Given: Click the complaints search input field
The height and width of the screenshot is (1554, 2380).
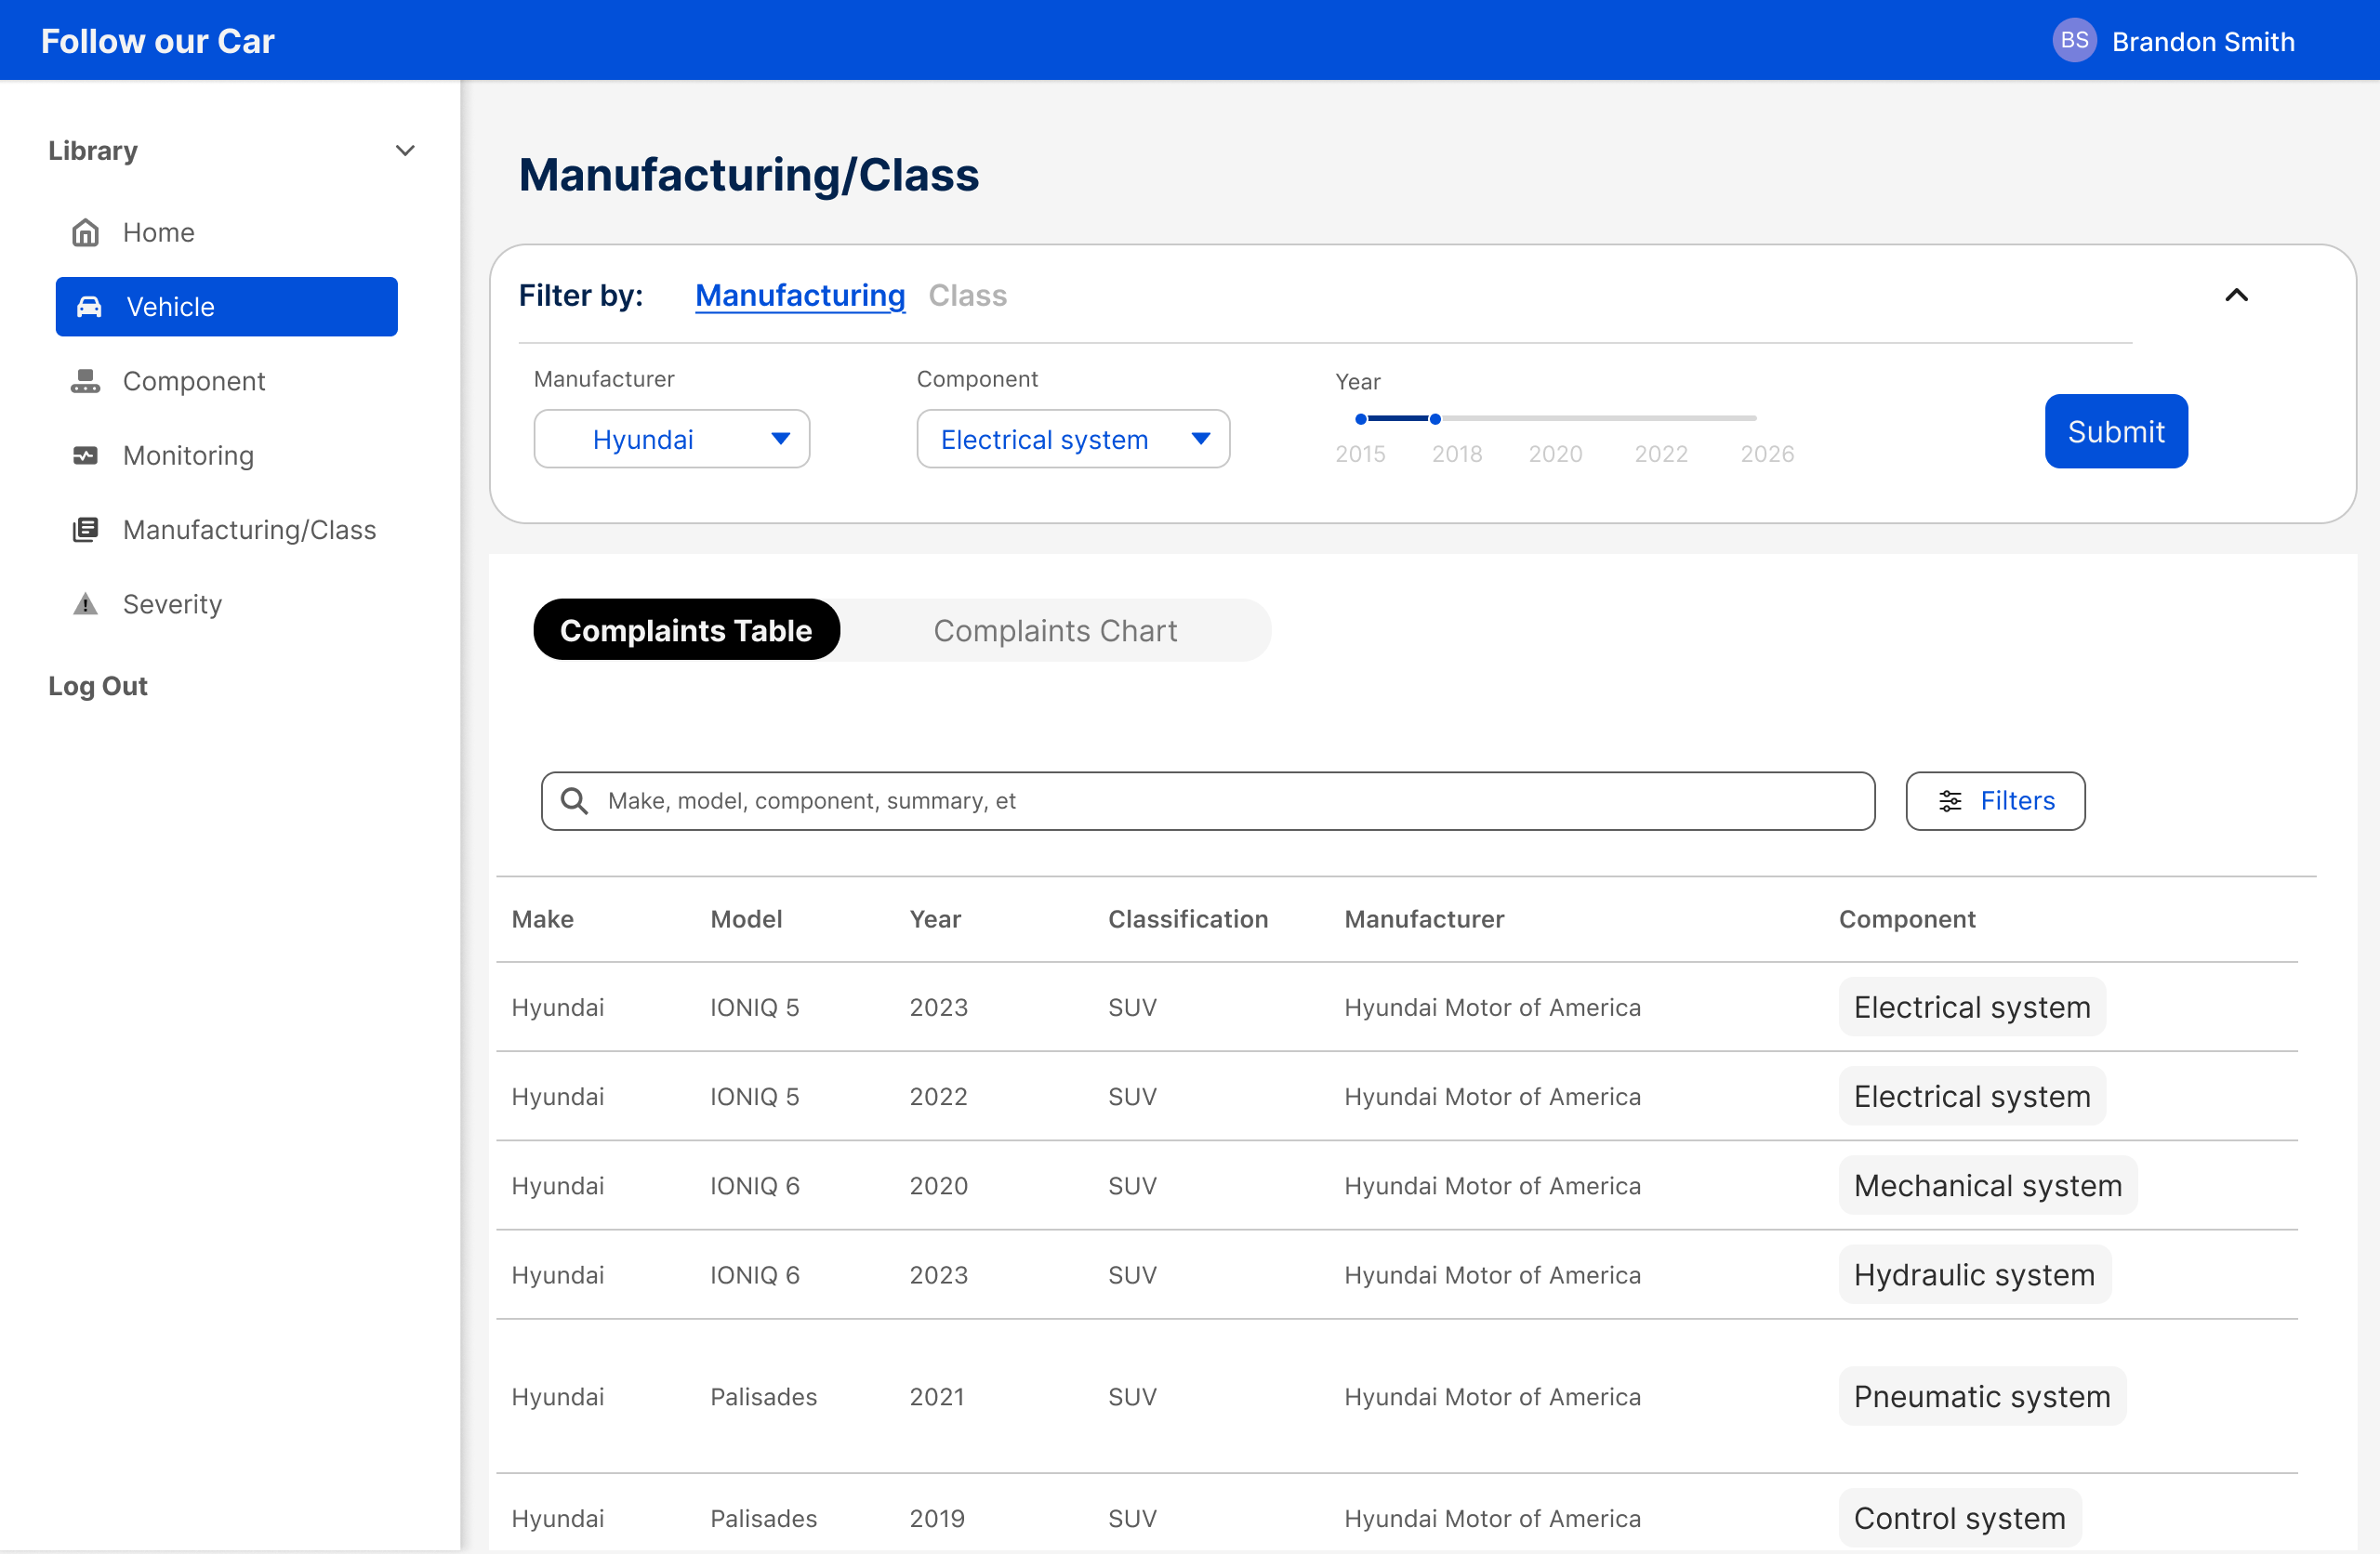Looking at the screenshot, I should pos(1208,801).
